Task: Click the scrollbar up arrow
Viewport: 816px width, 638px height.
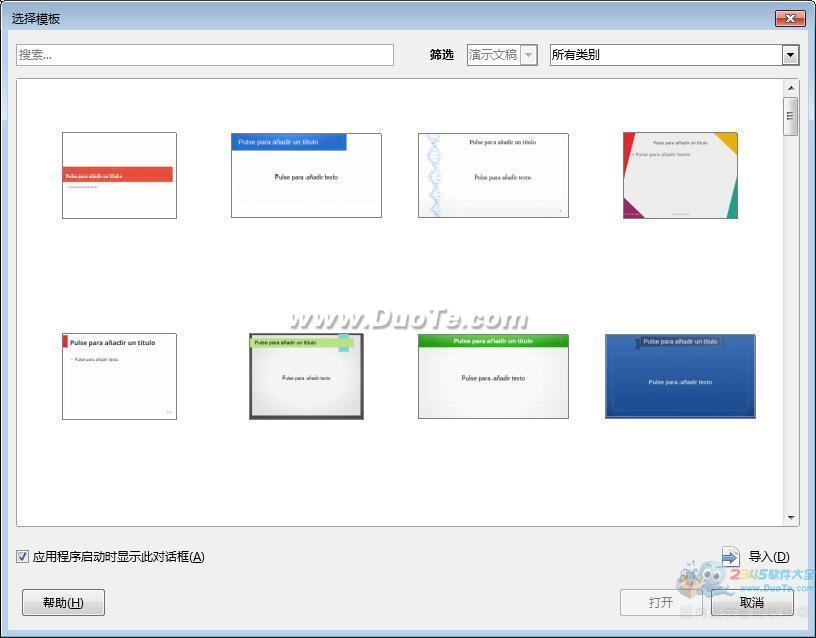Action: click(x=791, y=88)
